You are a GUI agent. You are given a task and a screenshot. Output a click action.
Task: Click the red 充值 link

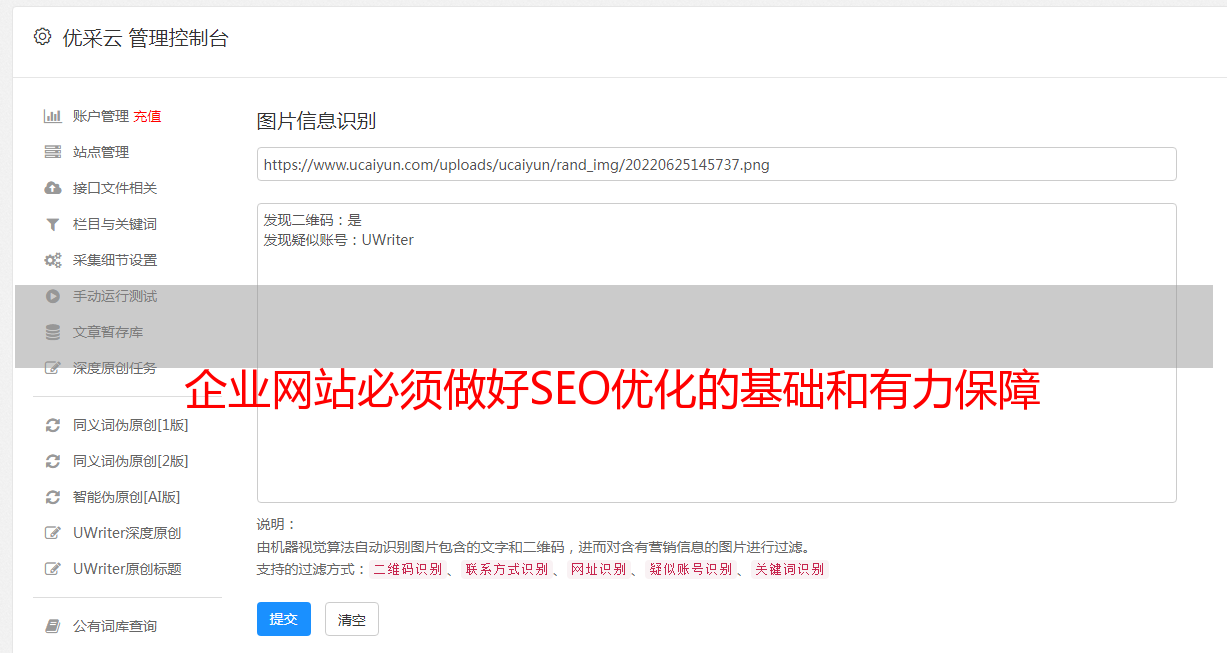(147, 116)
